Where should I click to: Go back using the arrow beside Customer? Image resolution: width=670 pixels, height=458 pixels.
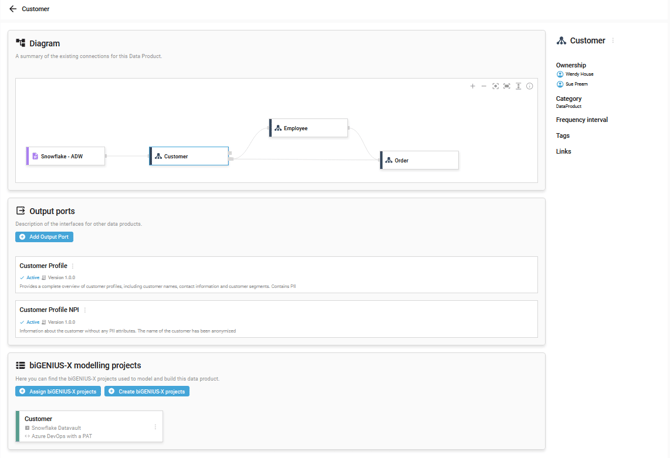(x=13, y=9)
